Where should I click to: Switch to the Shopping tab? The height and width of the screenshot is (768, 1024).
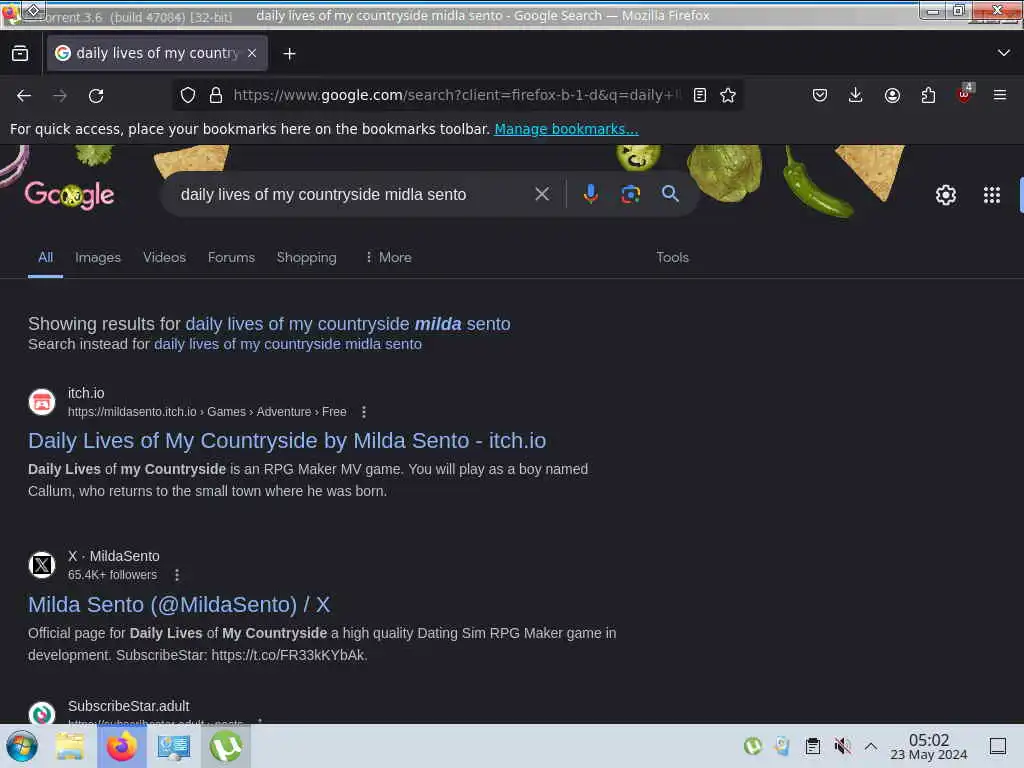pos(306,257)
